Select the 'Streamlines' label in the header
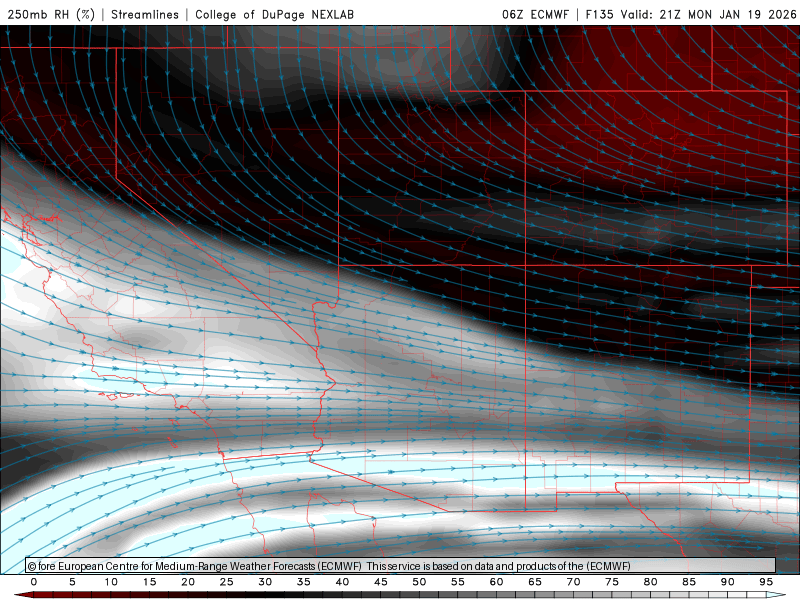This screenshot has width=800, height=600. click(x=145, y=14)
